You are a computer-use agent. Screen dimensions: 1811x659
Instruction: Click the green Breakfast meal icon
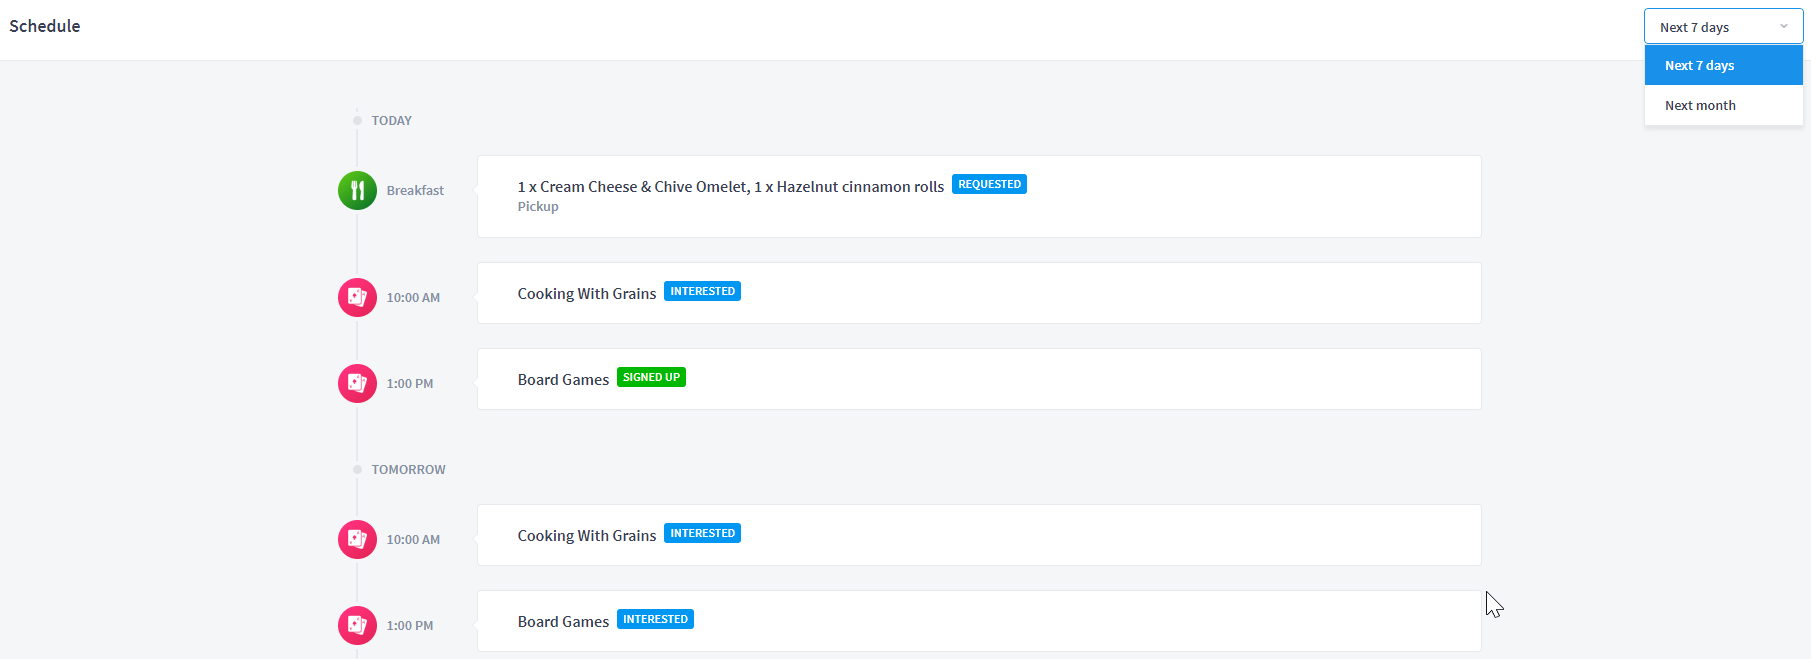(357, 190)
